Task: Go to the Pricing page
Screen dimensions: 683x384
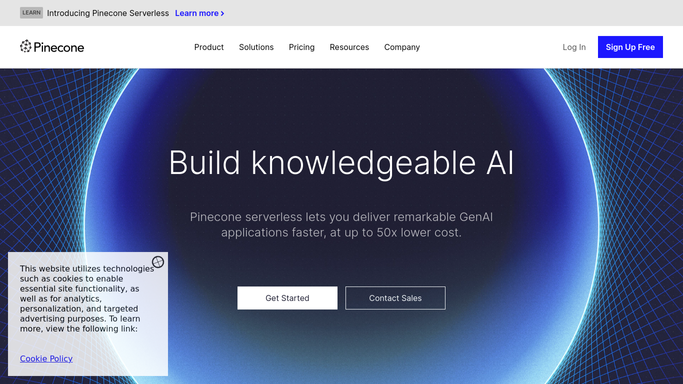Action: click(x=301, y=47)
